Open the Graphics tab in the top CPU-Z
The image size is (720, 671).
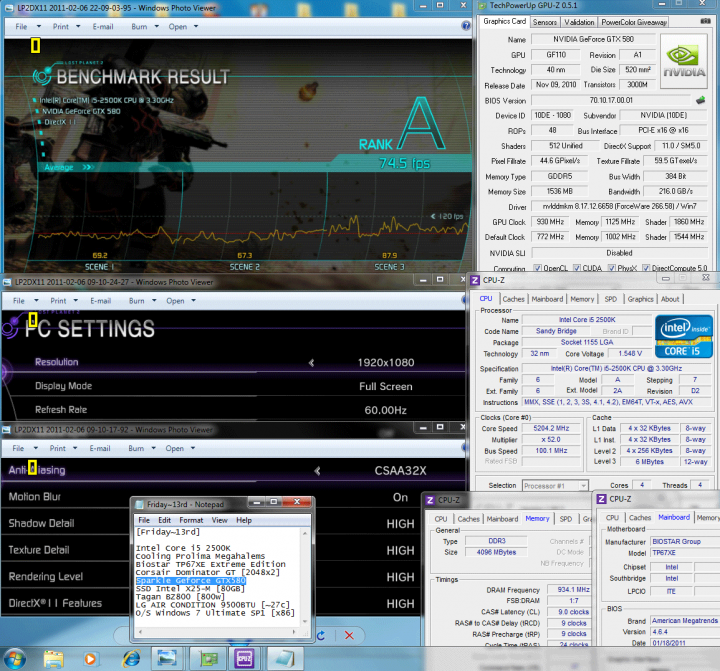(x=640, y=299)
